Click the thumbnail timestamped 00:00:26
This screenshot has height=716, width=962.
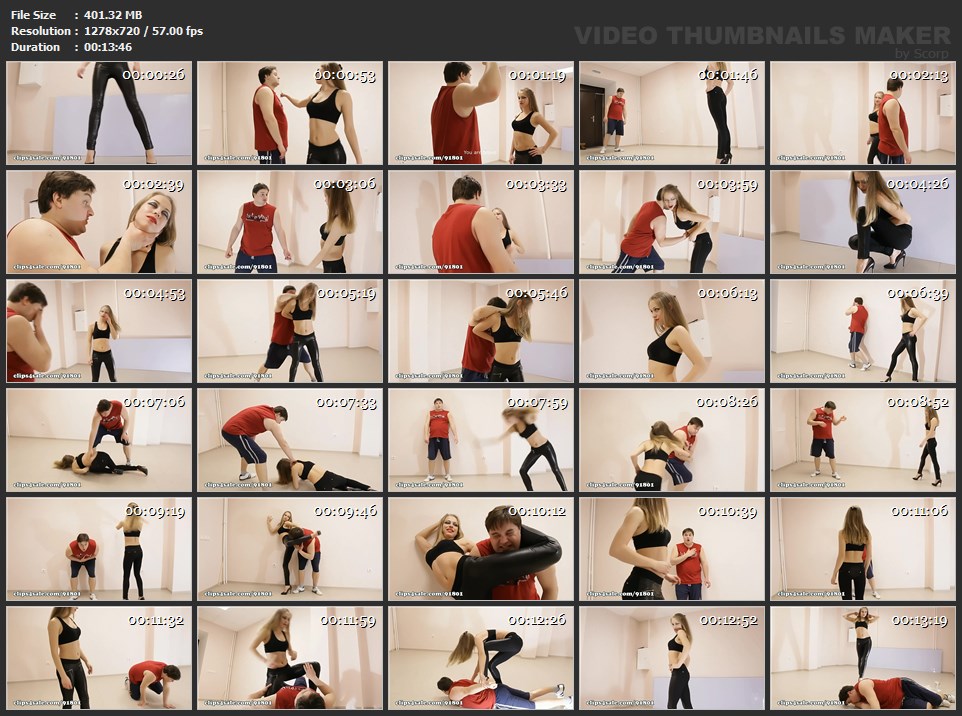coord(99,113)
